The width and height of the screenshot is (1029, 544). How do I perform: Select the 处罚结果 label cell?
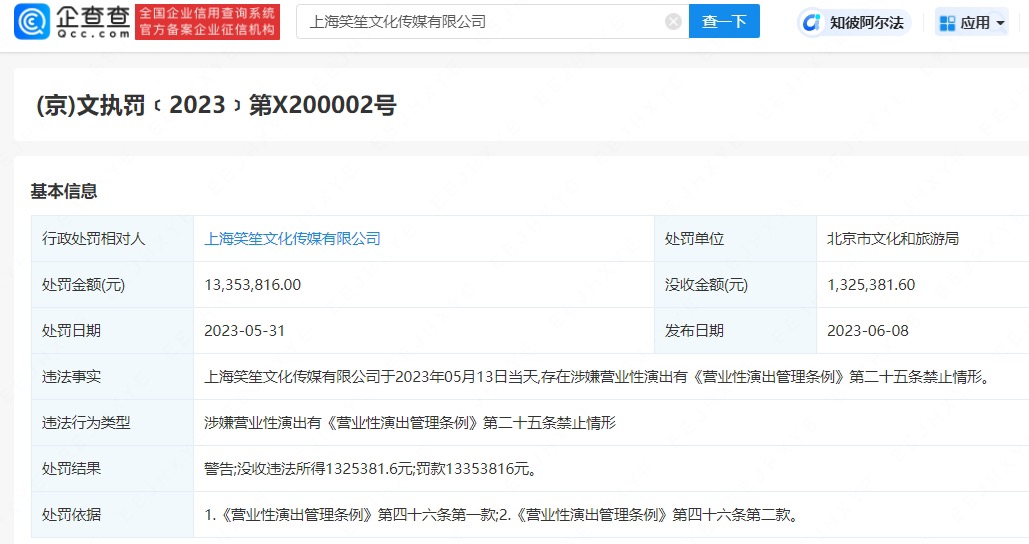pos(112,468)
